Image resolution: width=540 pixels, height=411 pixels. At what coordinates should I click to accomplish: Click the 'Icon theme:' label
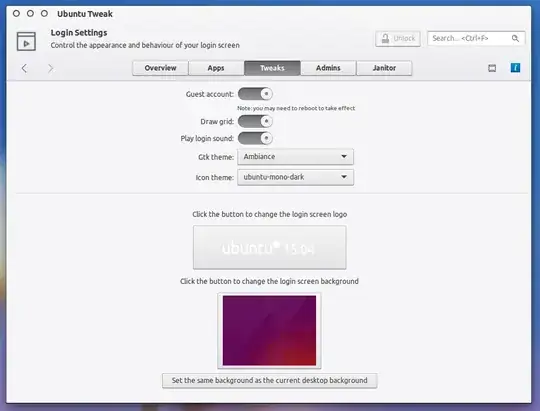coord(215,177)
